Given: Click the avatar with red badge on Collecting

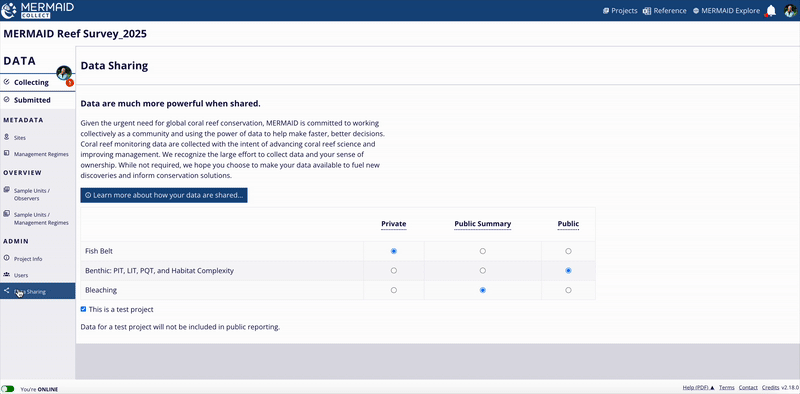Looking at the screenshot, I should pos(64,74).
